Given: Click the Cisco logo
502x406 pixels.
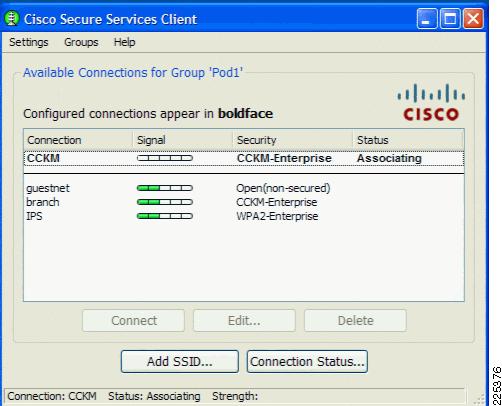Looking at the screenshot, I should [x=431, y=102].
